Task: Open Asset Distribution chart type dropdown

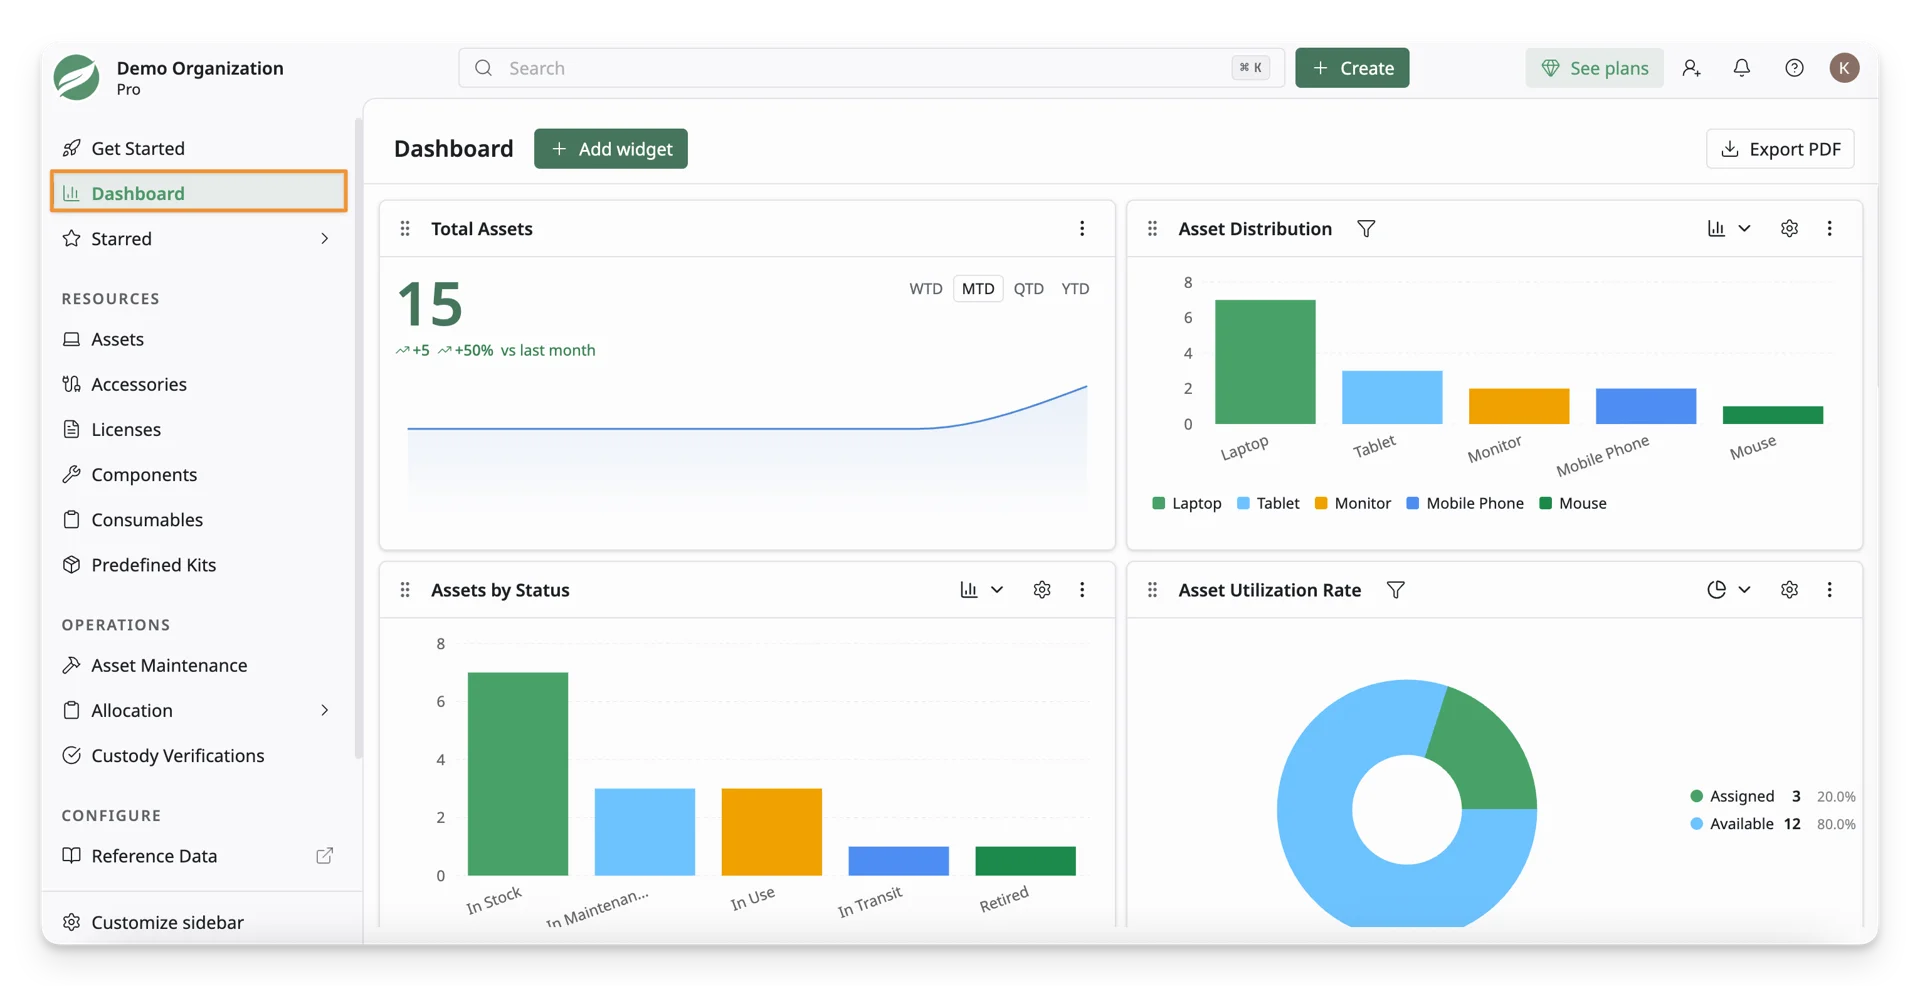Action: (1729, 229)
